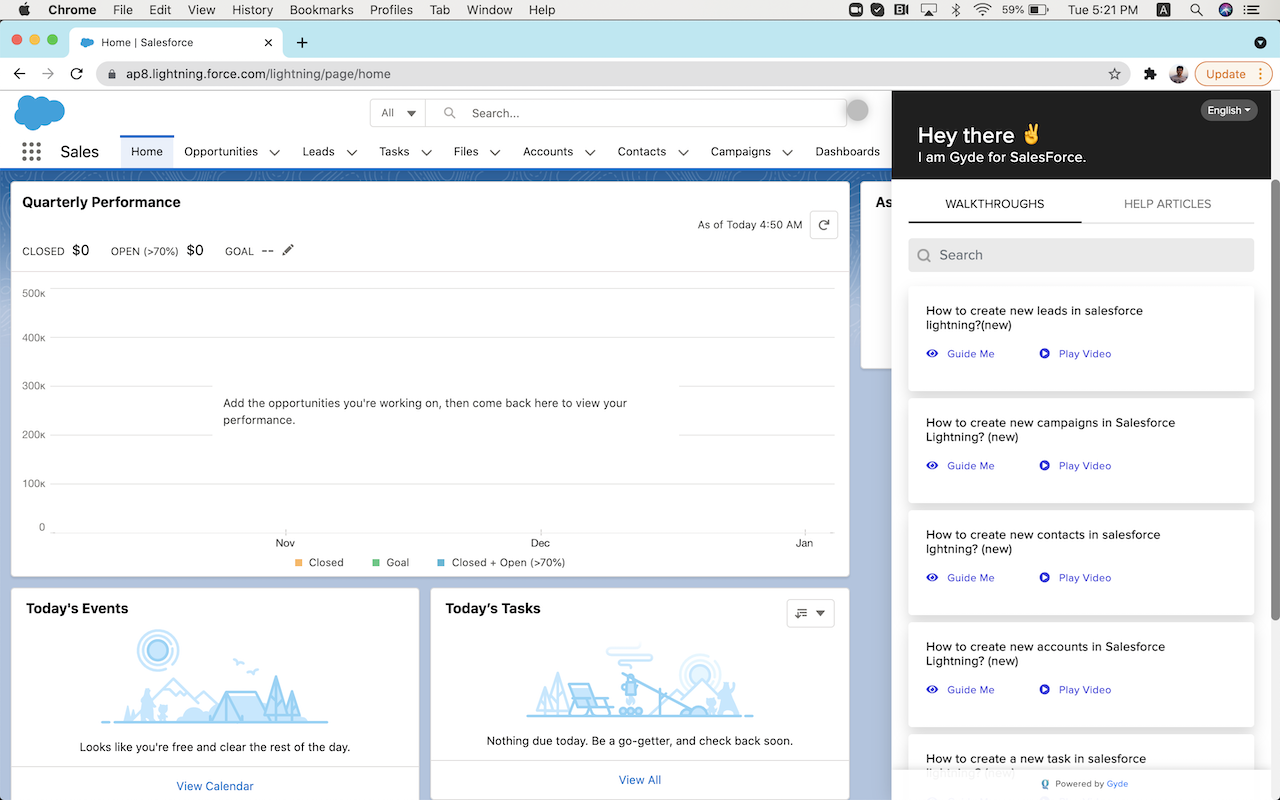Click the Closed + Open legend blue swatch
Viewport: 1280px width, 800px height.
click(x=441, y=563)
